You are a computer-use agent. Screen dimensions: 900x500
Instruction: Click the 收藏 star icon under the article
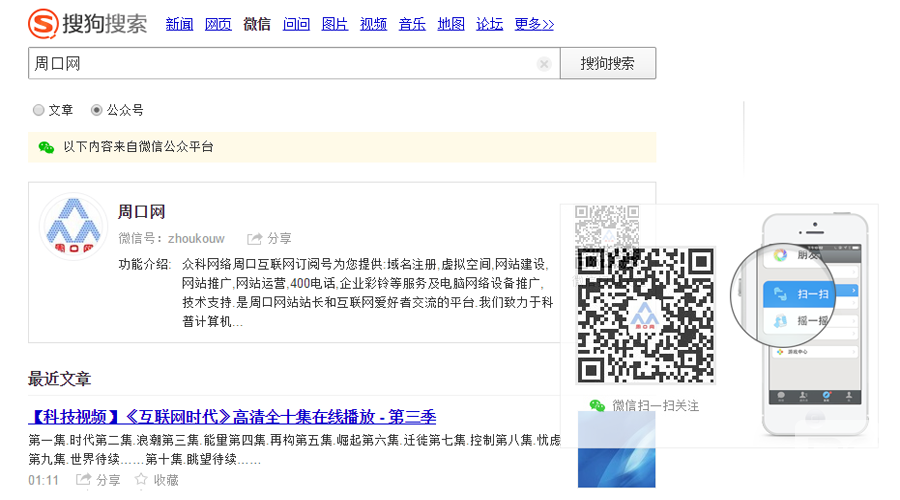click(141, 481)
